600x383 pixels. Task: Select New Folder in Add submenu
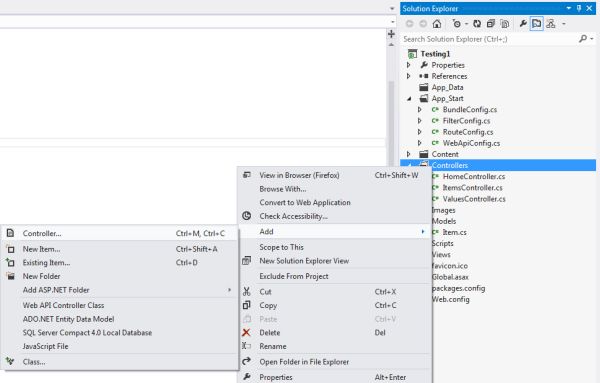coord(120,276)
